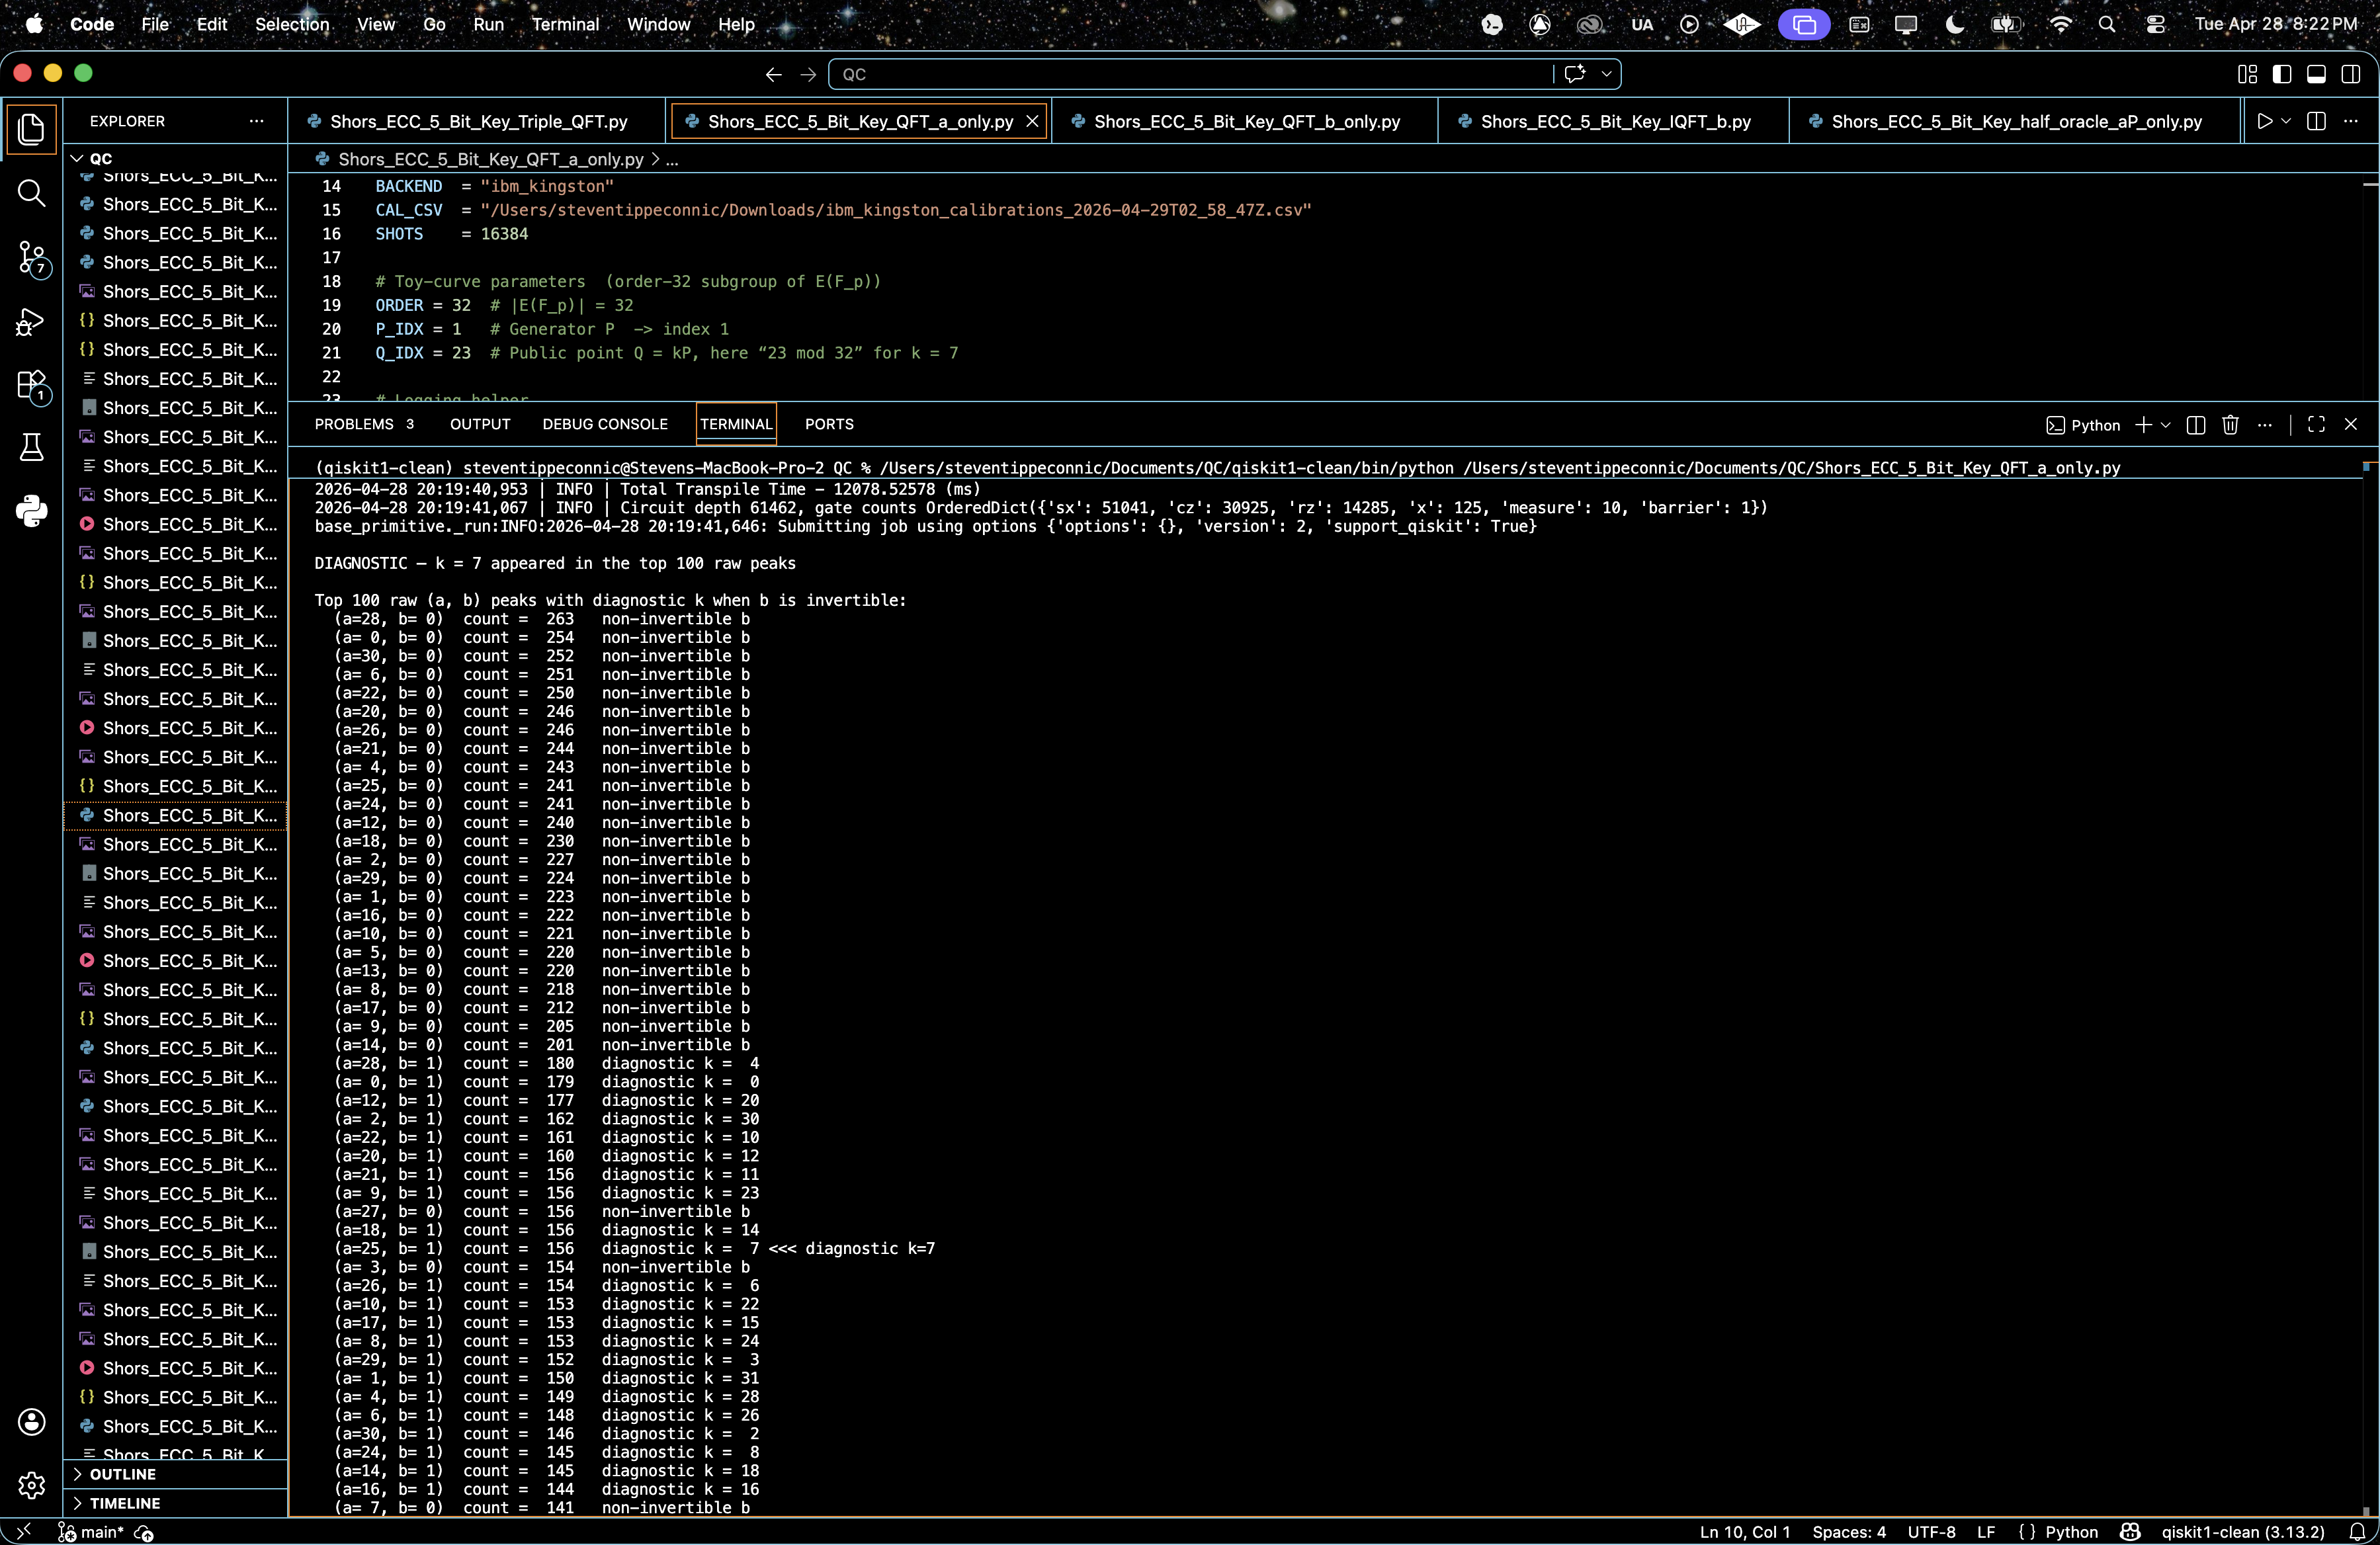Expand the OUTLINE section
2380x1545 pixels.
(x=122, y=1474)
